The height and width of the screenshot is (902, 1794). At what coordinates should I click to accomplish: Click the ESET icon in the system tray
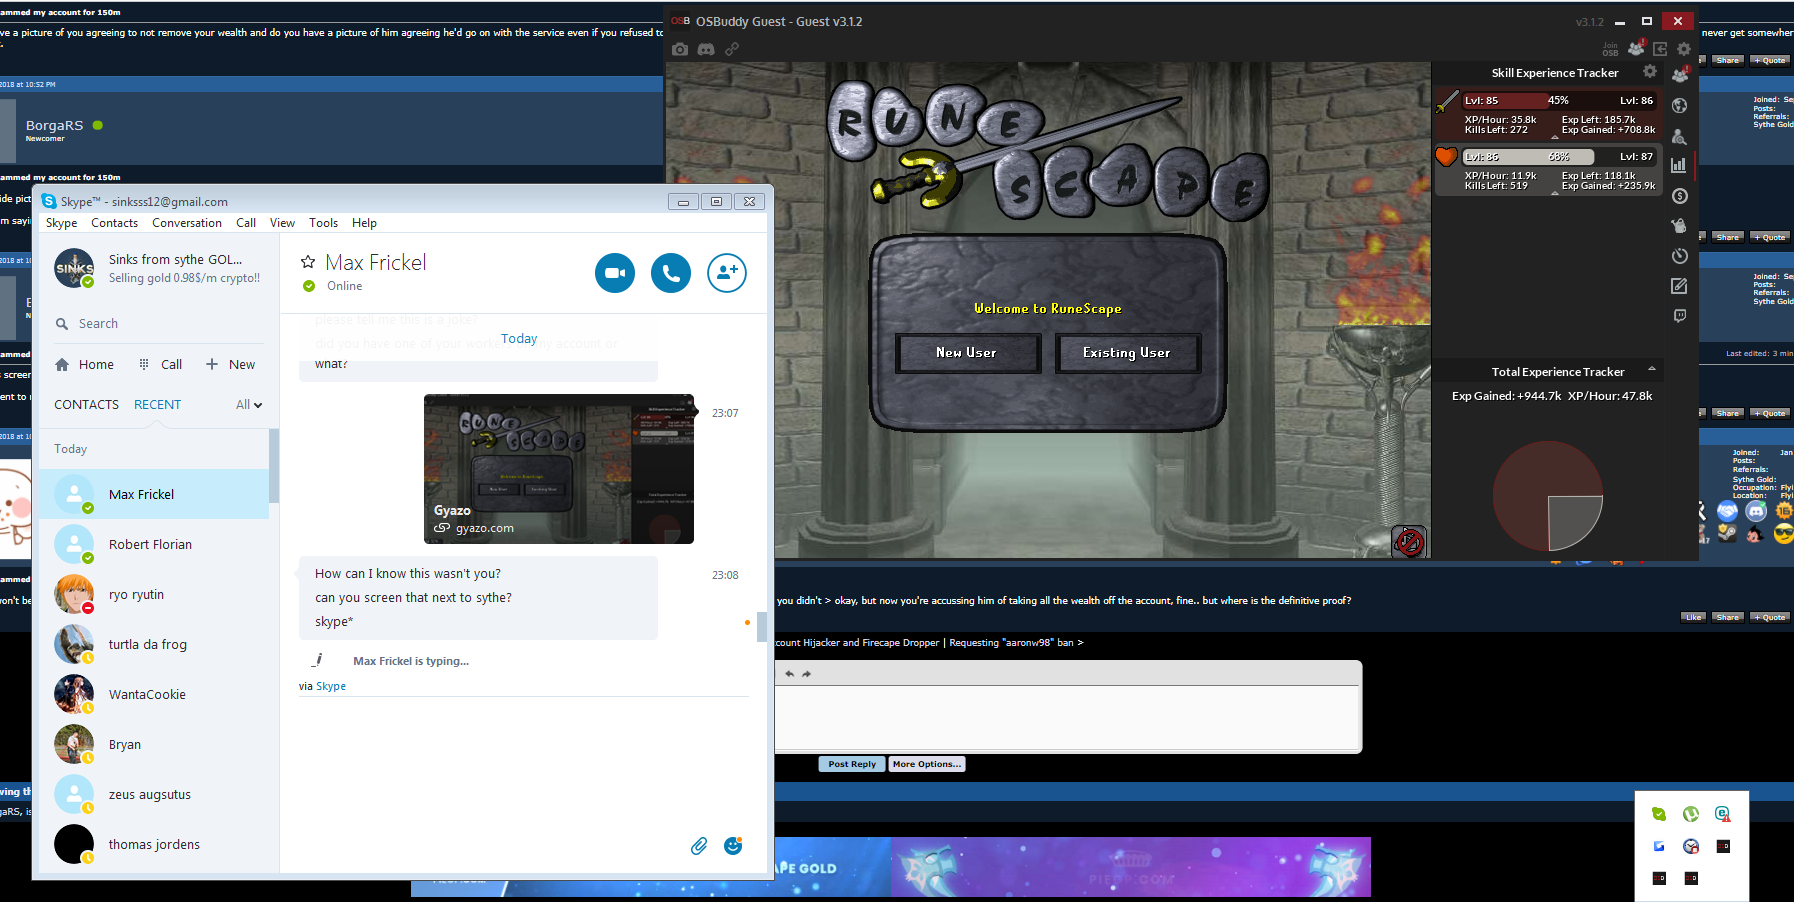[1723, 814]
